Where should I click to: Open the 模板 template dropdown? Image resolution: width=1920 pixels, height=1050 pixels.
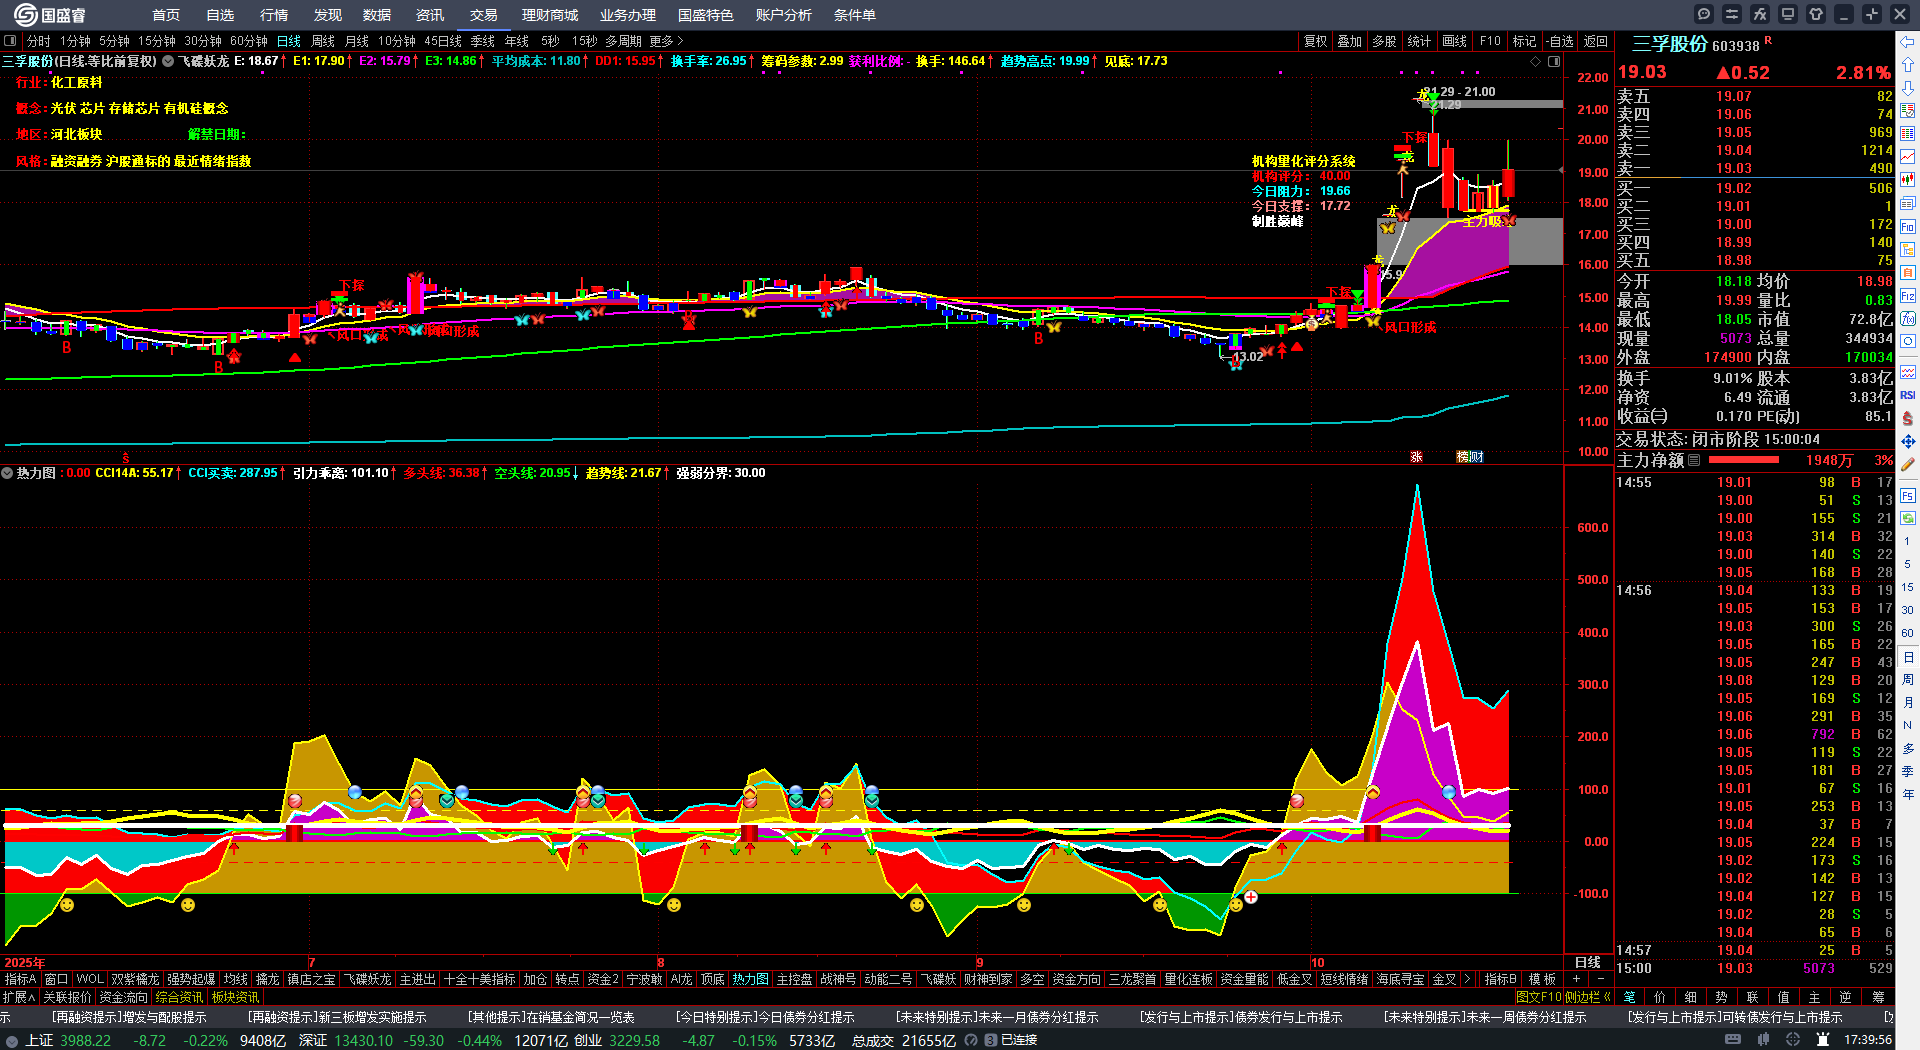pos(1542,979)
